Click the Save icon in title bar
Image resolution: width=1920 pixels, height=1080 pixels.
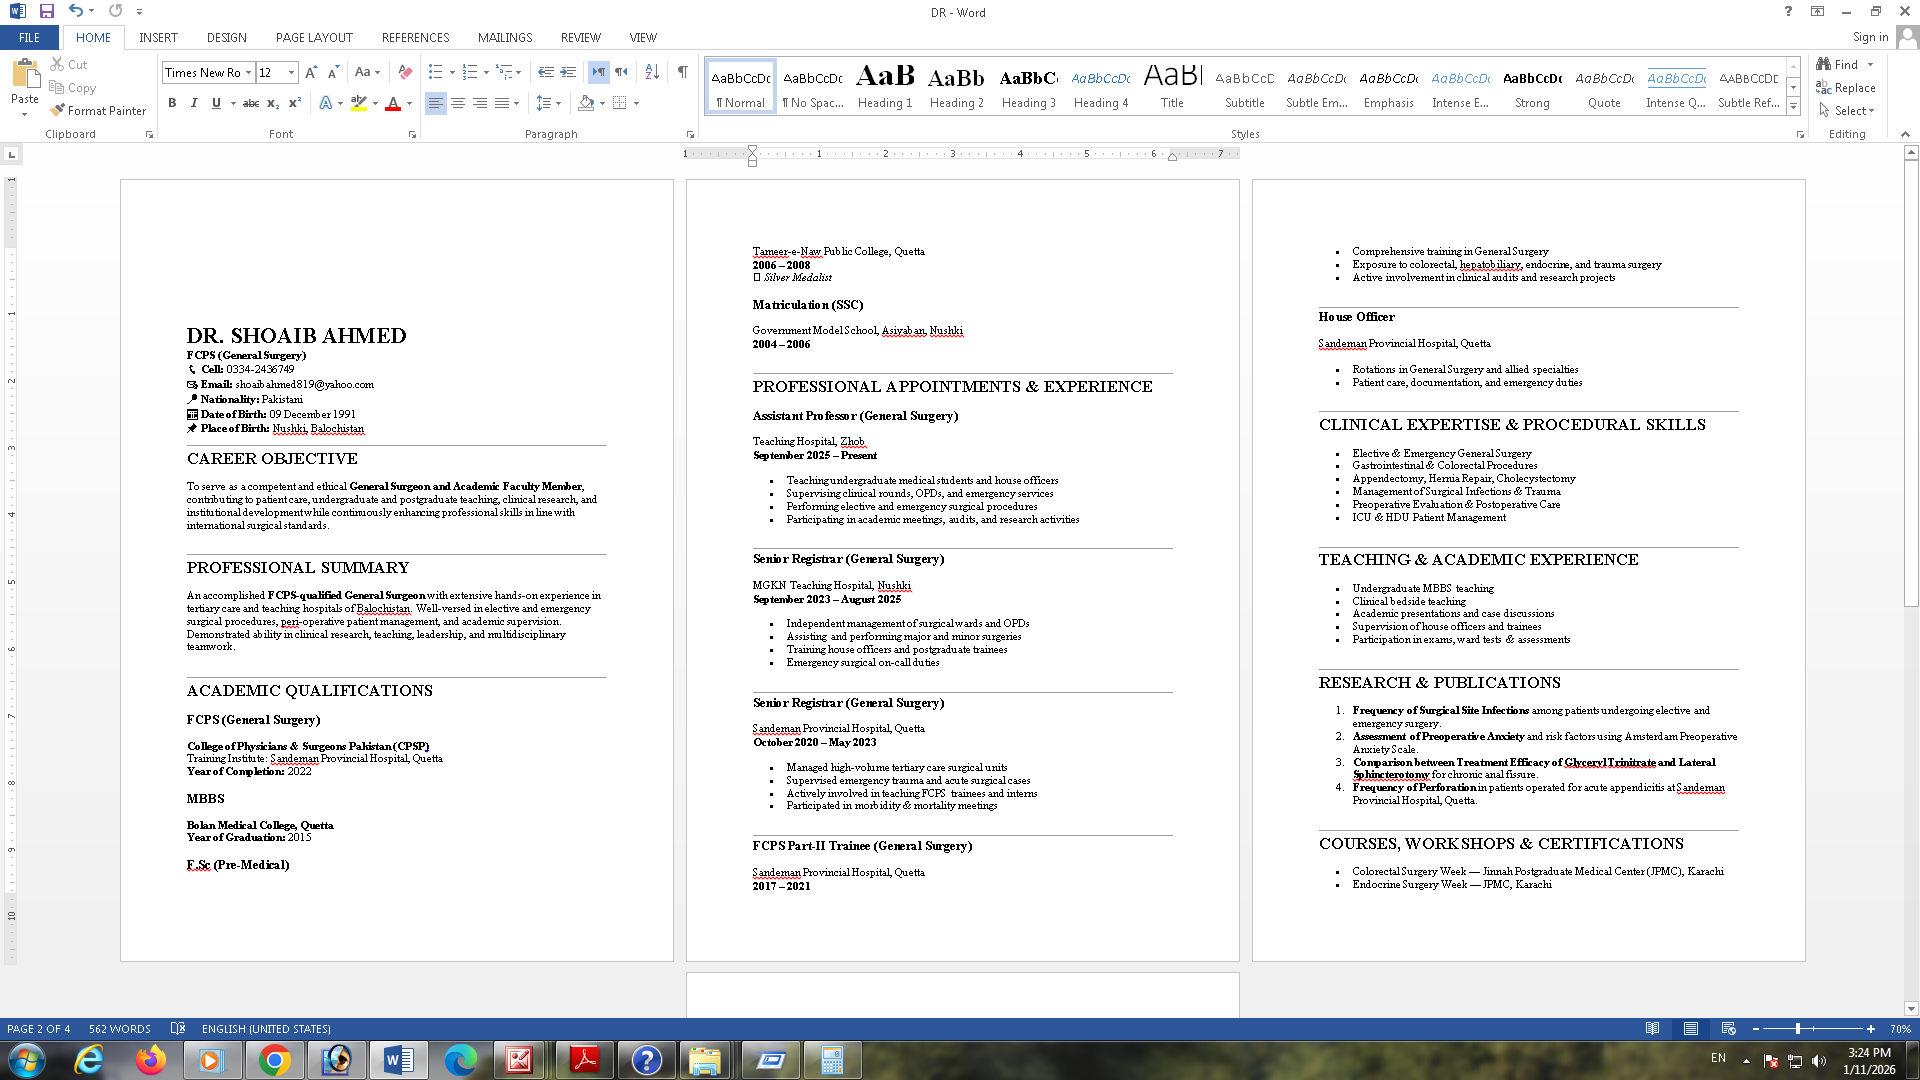[x=46, y=11]
